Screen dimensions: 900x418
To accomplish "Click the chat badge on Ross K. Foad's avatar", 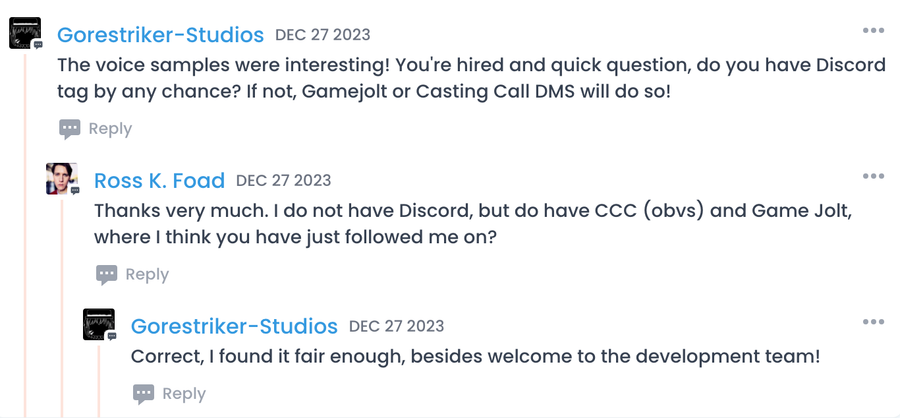I will click(x=75, y=190).
